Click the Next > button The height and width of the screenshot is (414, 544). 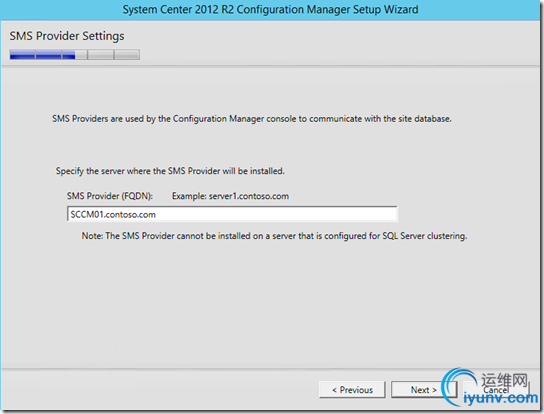click(x=424, y=390)
